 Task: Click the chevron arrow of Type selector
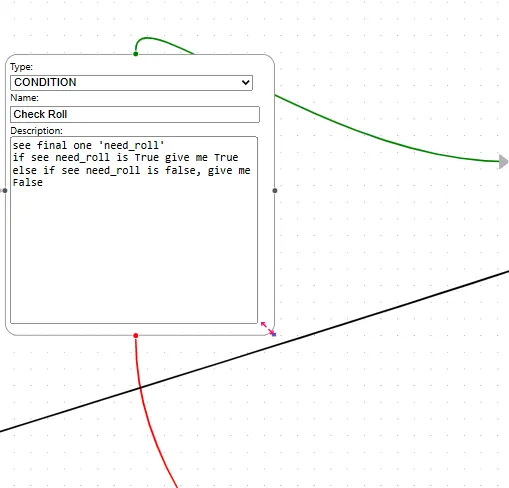(246, 82)
